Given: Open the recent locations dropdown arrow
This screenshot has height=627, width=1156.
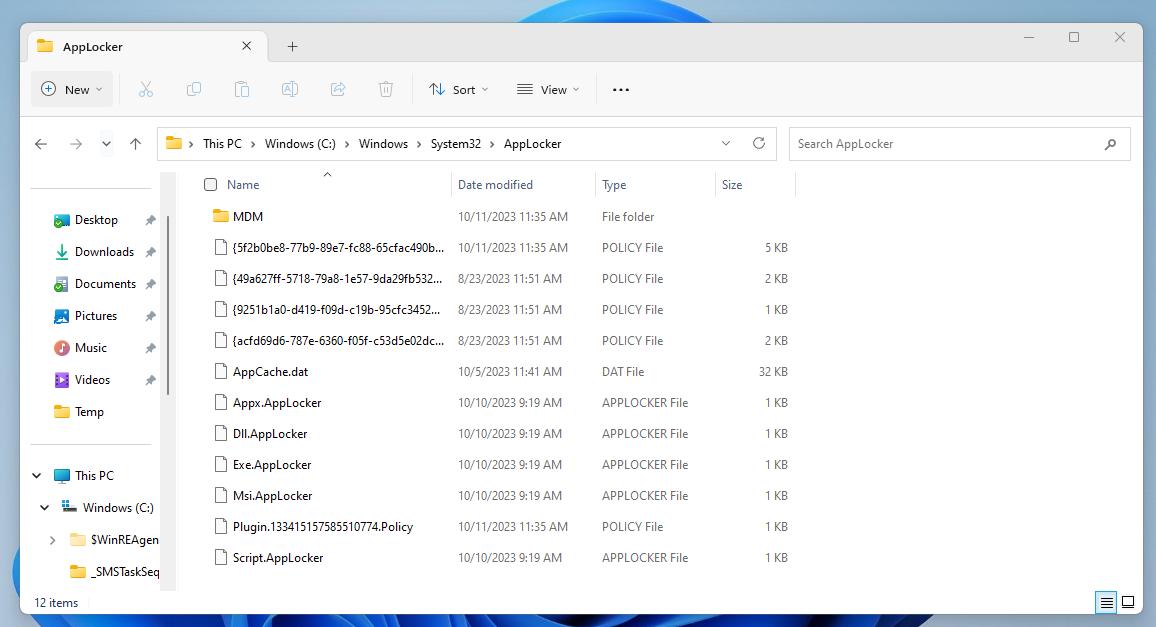Looking at the screenshot, I should click(x=106, y=144).
